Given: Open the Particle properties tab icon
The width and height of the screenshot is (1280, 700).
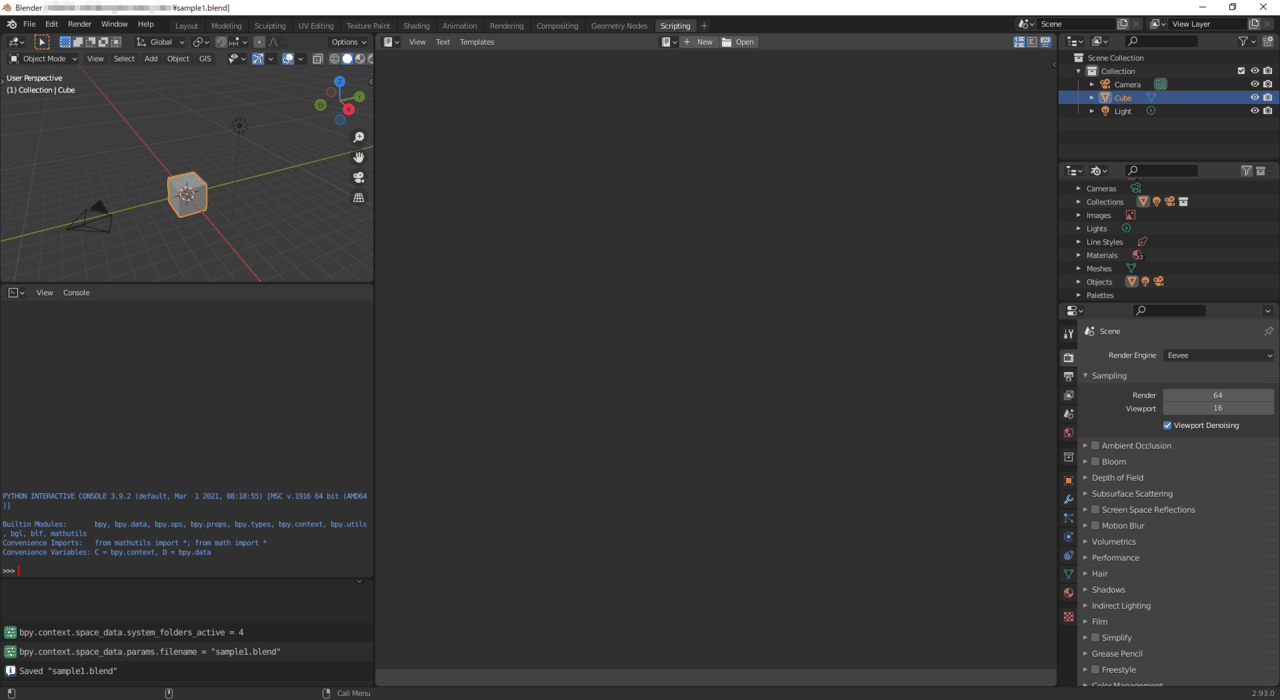Looking at the screenshot, I should (x=1068, y=518).
